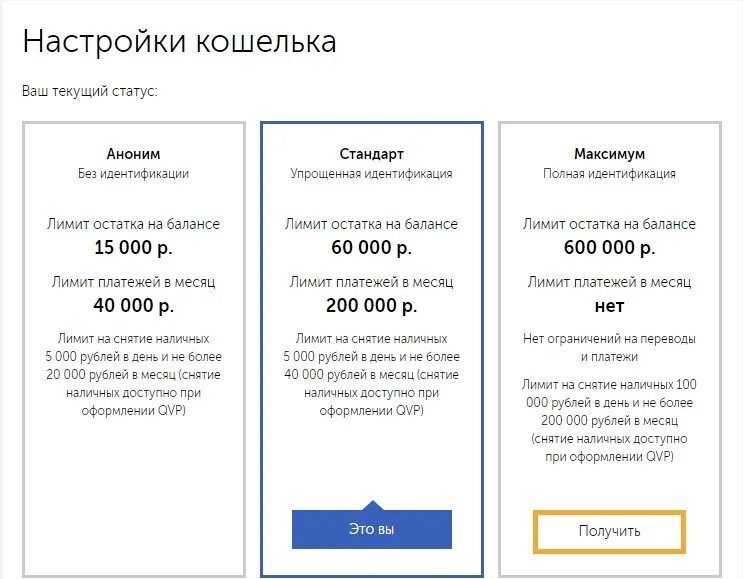The image size is (743, 579).
Task: Click the 40 000 р. monthly payment limit
Action: (133, 306)
